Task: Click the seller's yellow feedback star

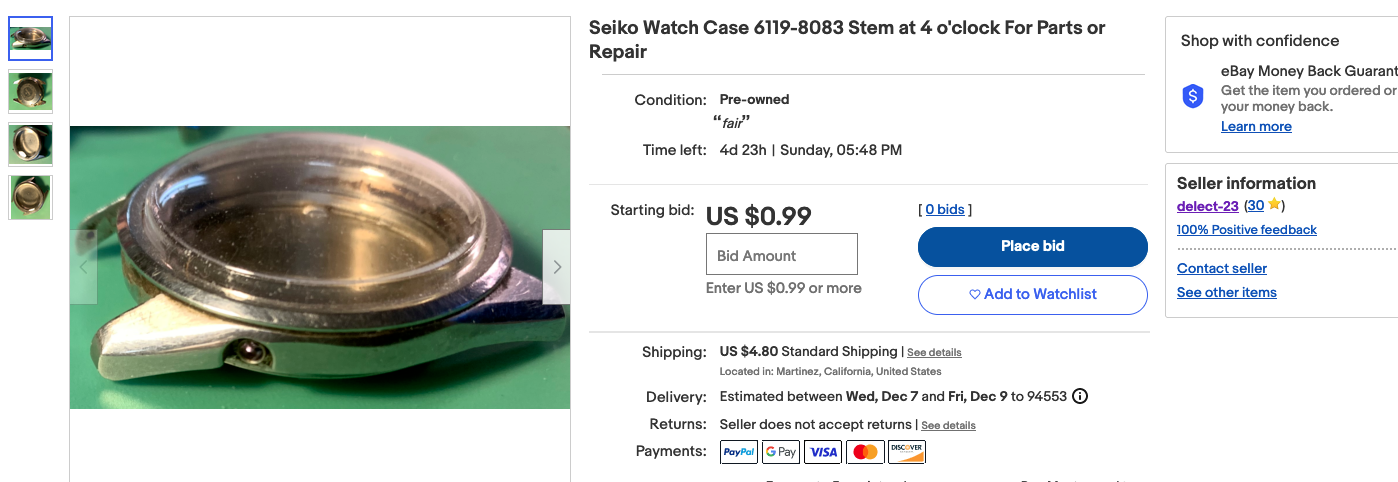Action: [1274, 205]
